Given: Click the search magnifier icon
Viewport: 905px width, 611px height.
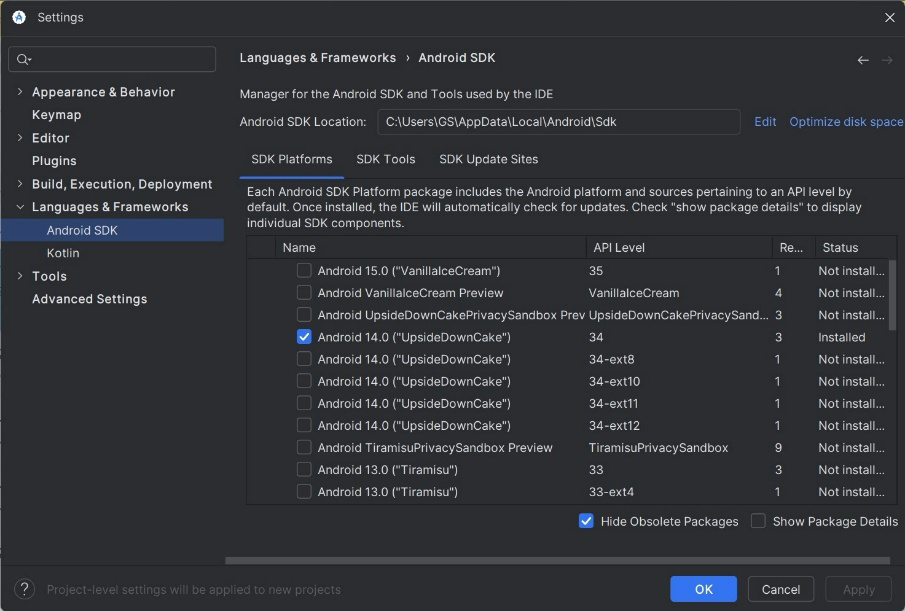Looking at the screenshot, I should 23,59.
